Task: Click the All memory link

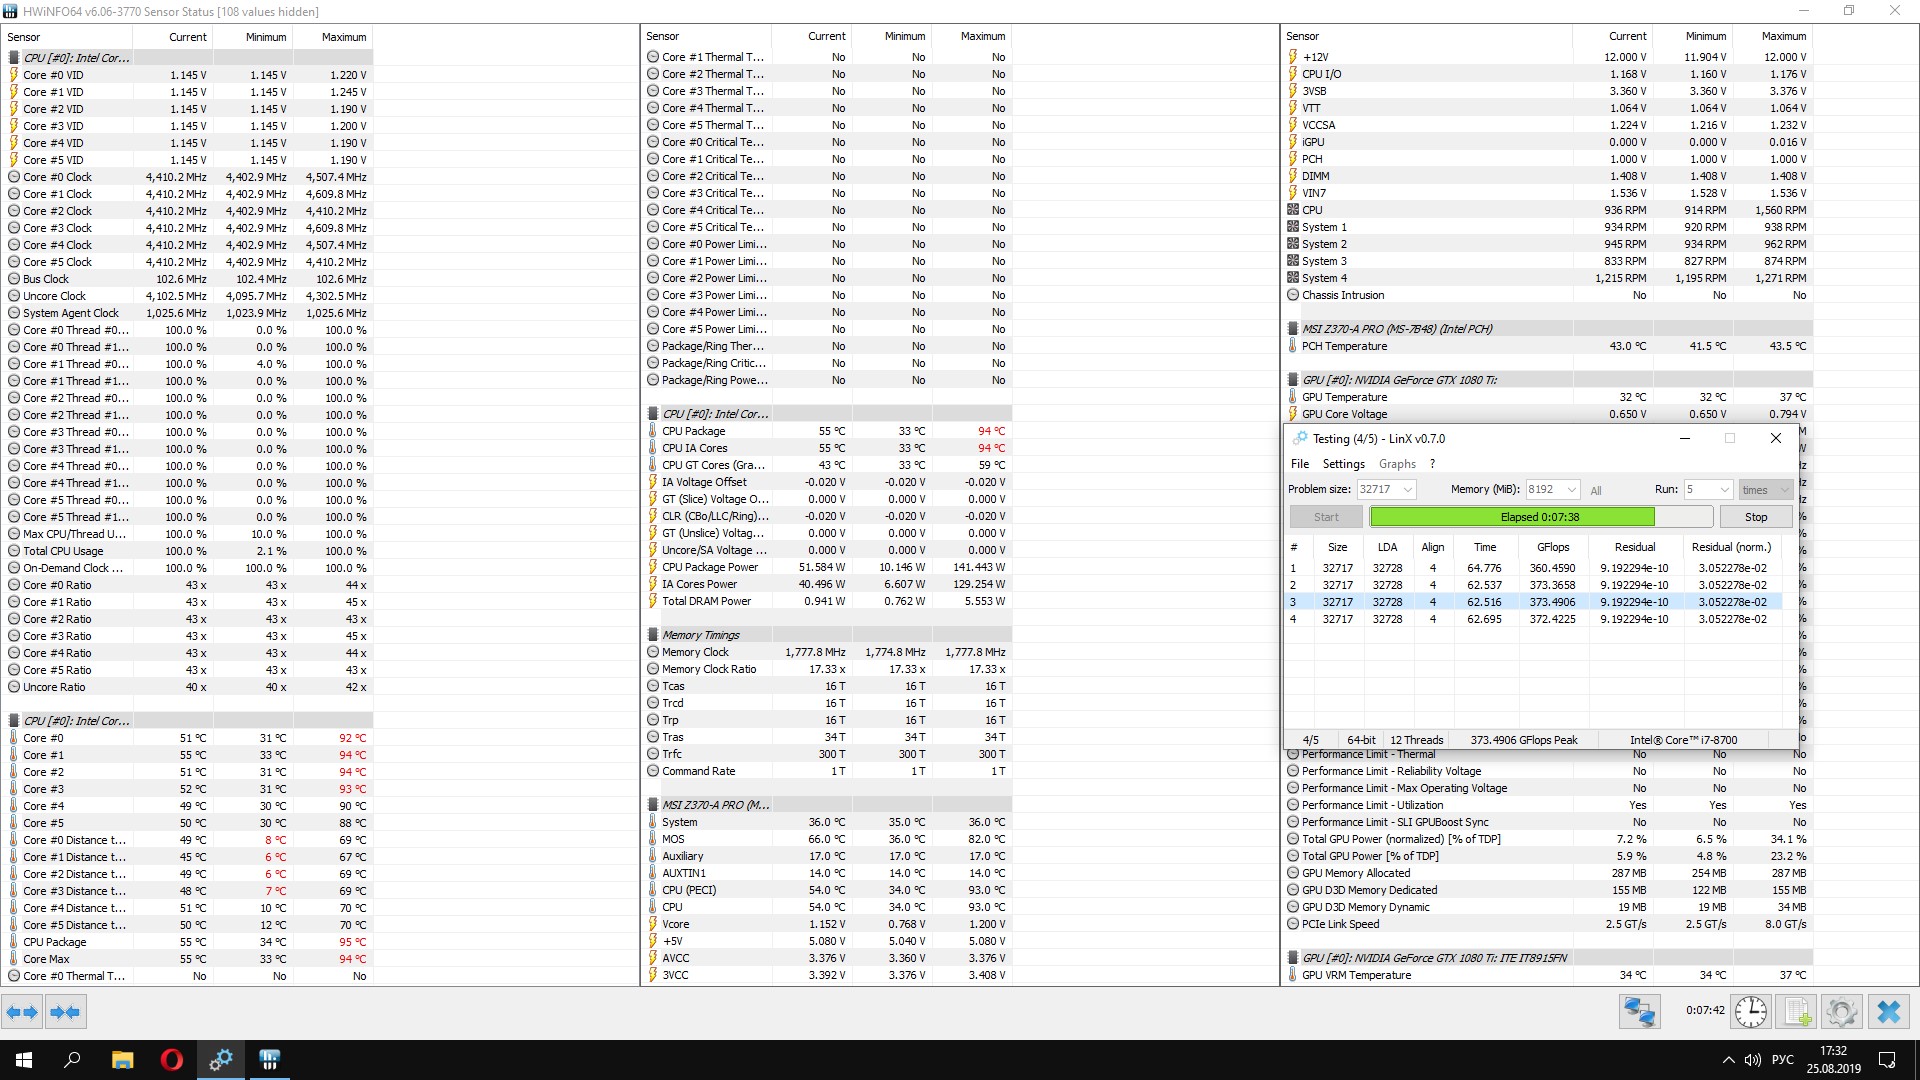Action: click(x=1596, y=490)
